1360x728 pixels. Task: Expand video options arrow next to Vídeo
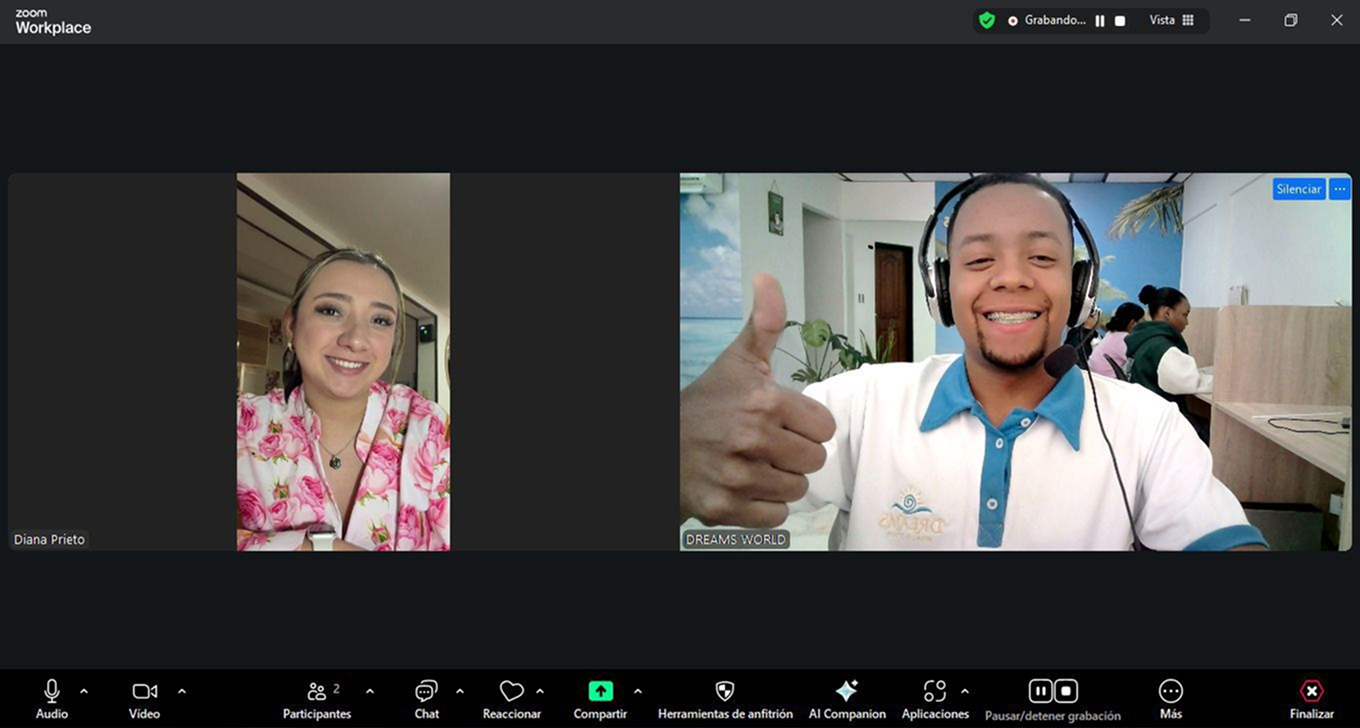point(182,691)
